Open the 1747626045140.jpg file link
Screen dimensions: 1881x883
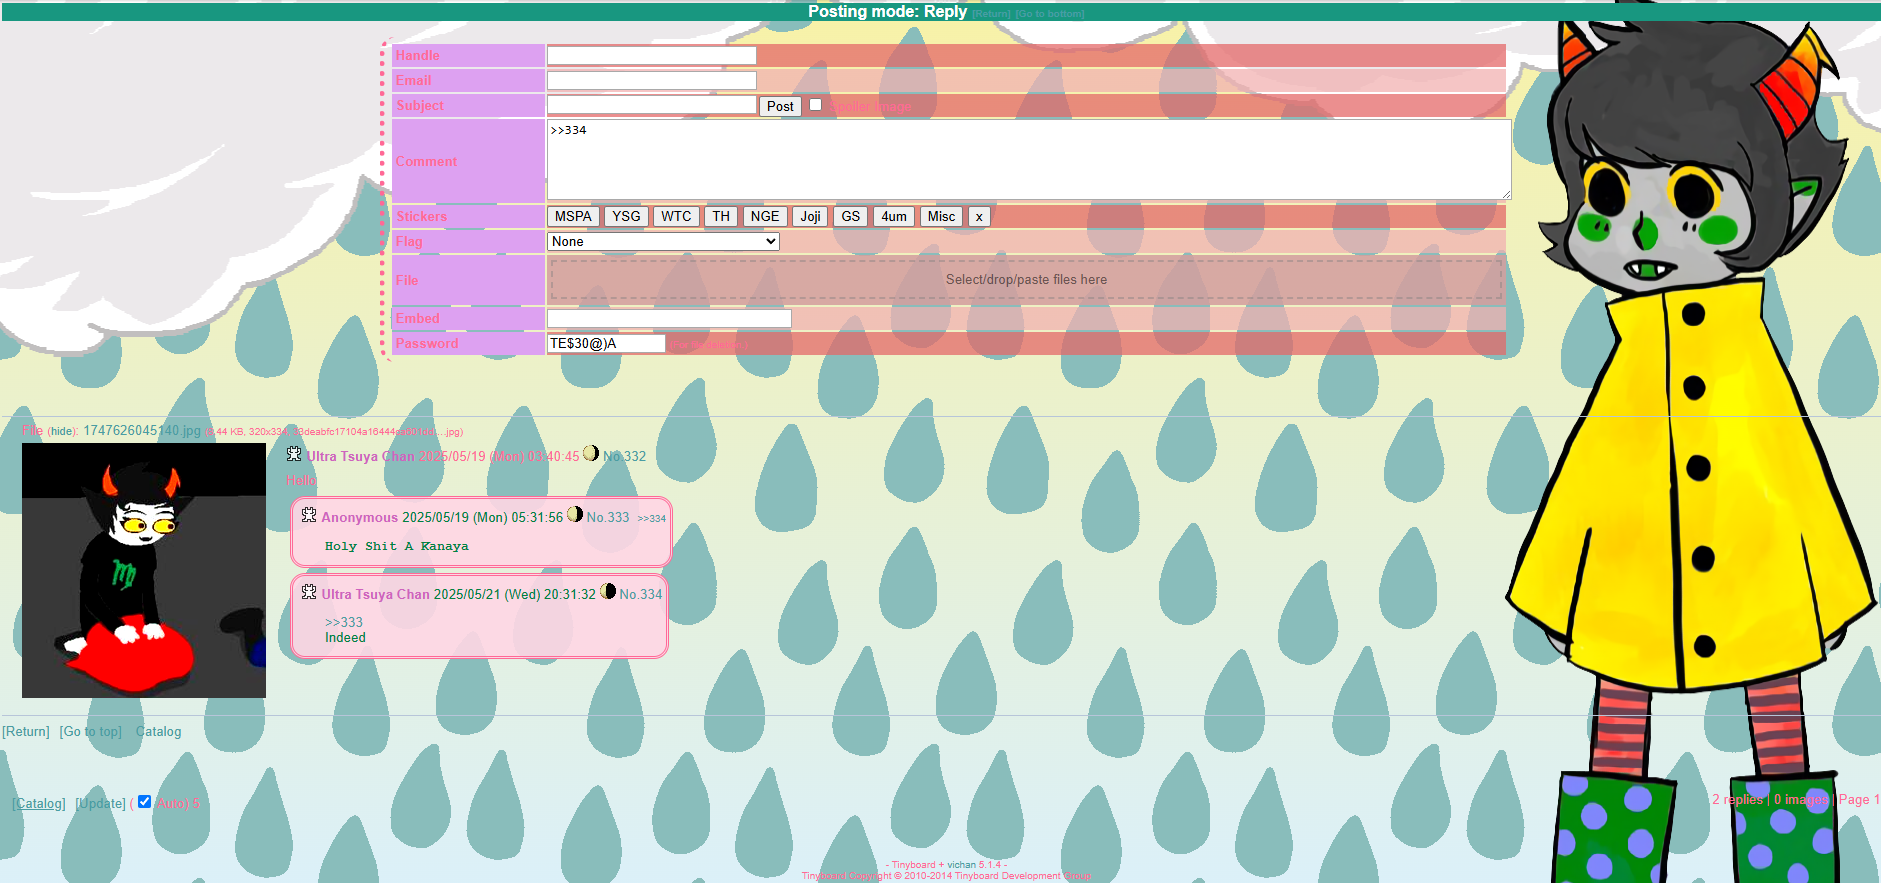coord(142,431)
